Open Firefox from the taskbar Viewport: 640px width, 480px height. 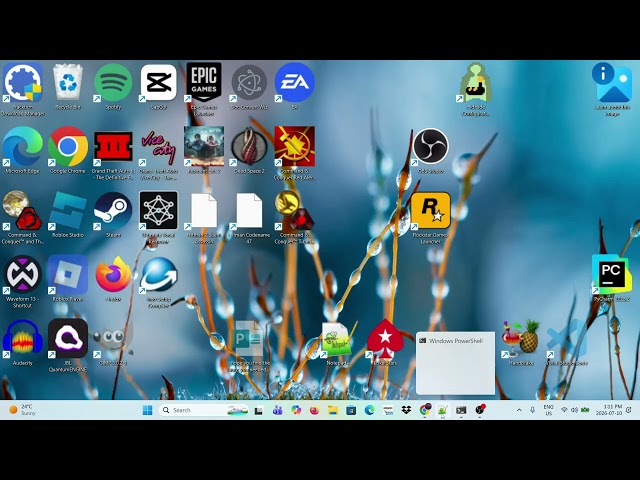tap(314, 410)
